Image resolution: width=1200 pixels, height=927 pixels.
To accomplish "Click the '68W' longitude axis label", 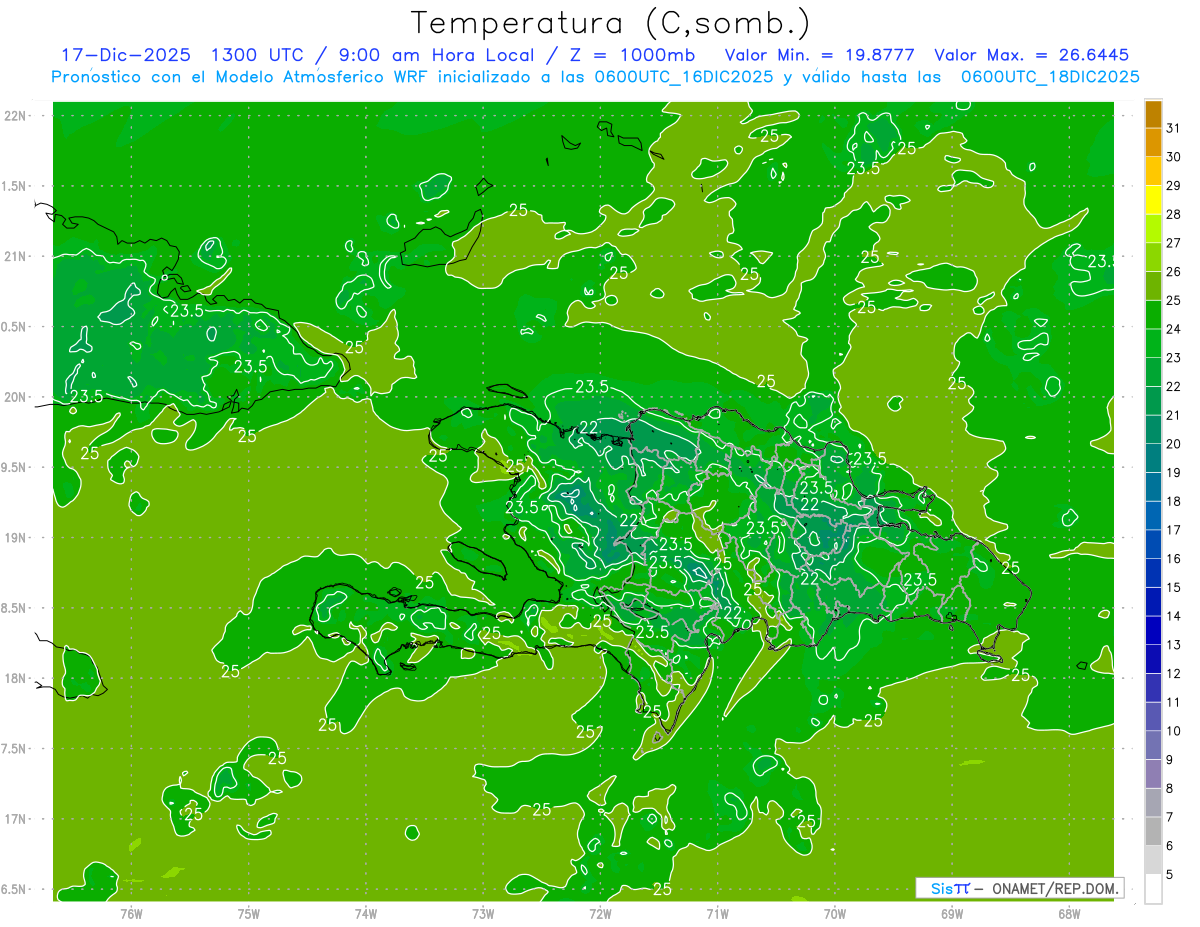I will click(x=1069, y=913).
